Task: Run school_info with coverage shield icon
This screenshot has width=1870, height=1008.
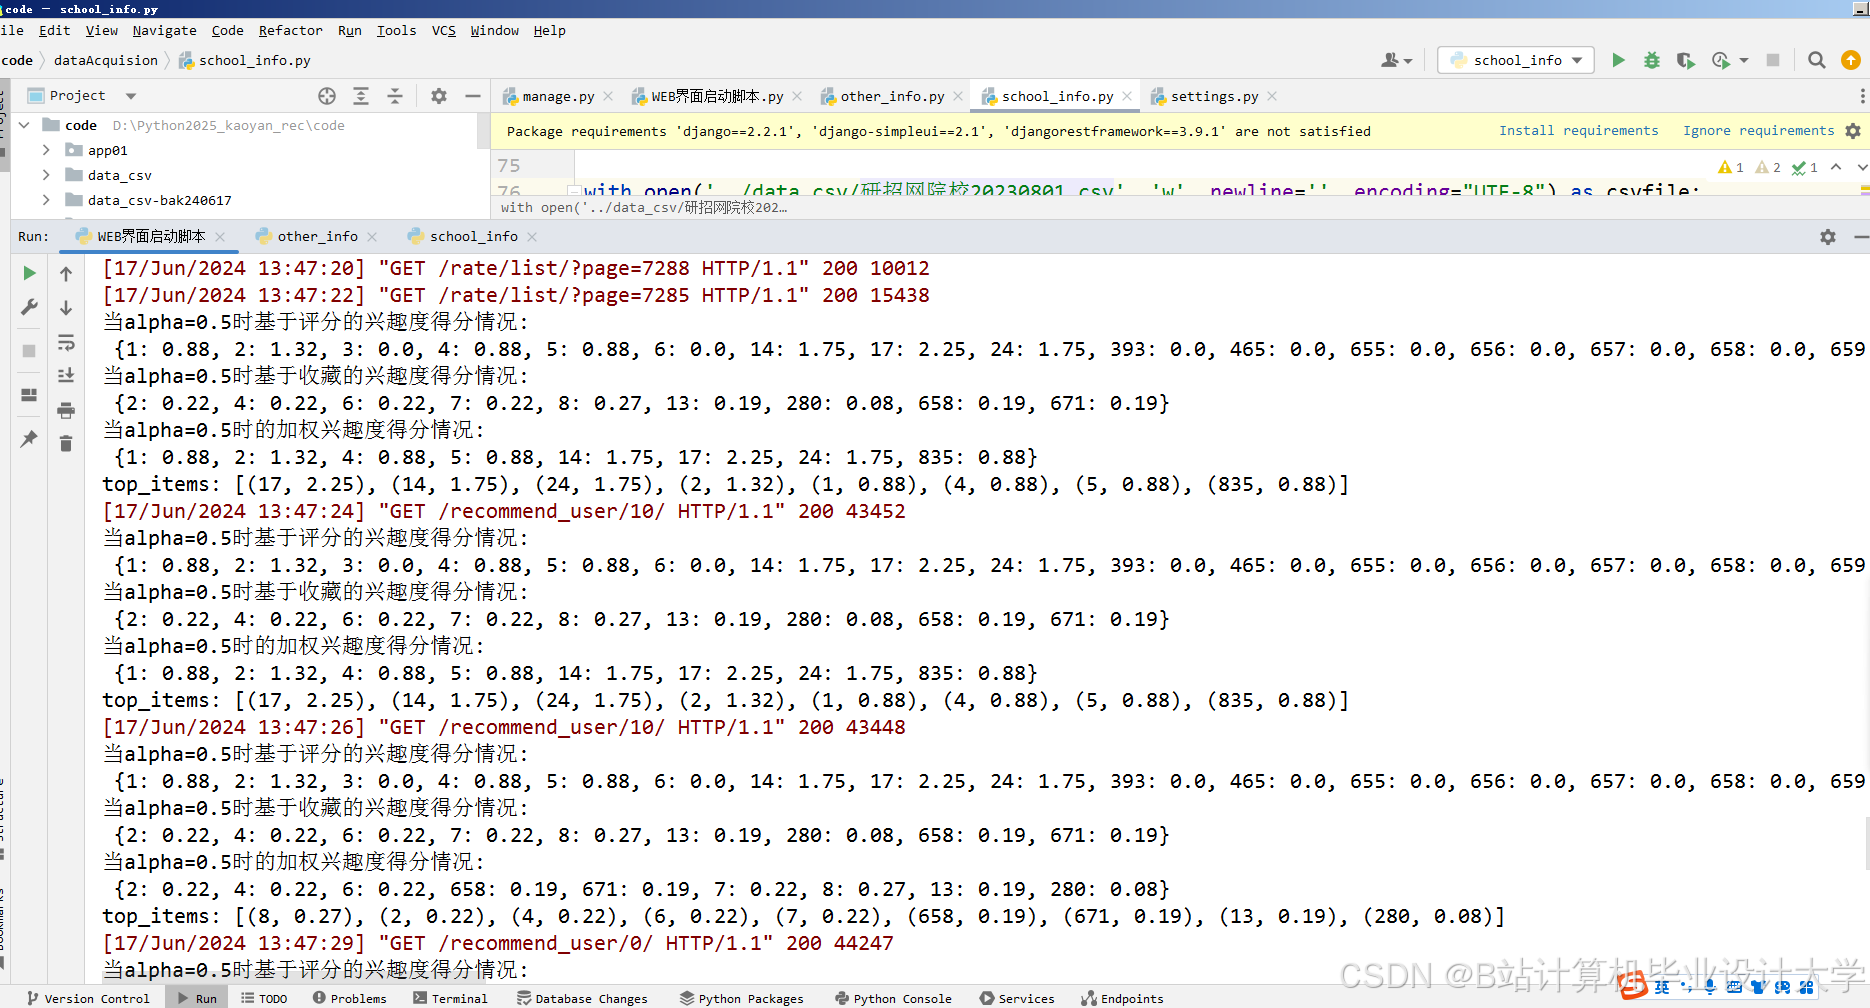Action: (x=1685, y=60)
